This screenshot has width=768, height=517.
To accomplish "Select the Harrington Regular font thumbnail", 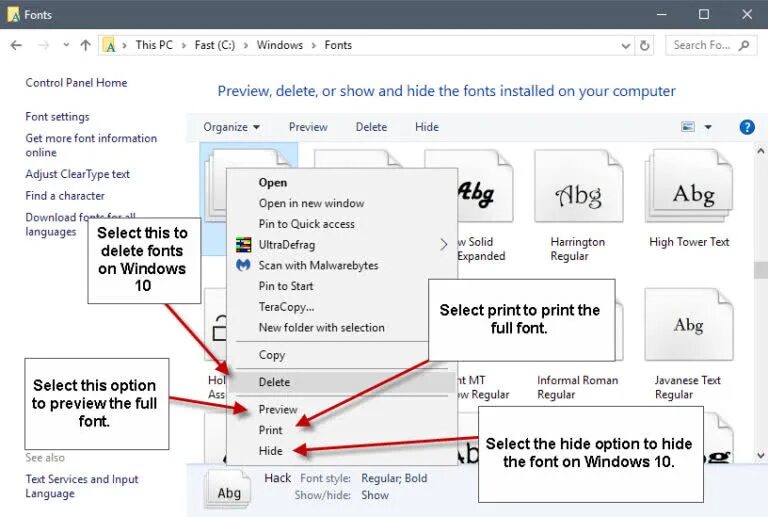I will [x=578, y=187].
